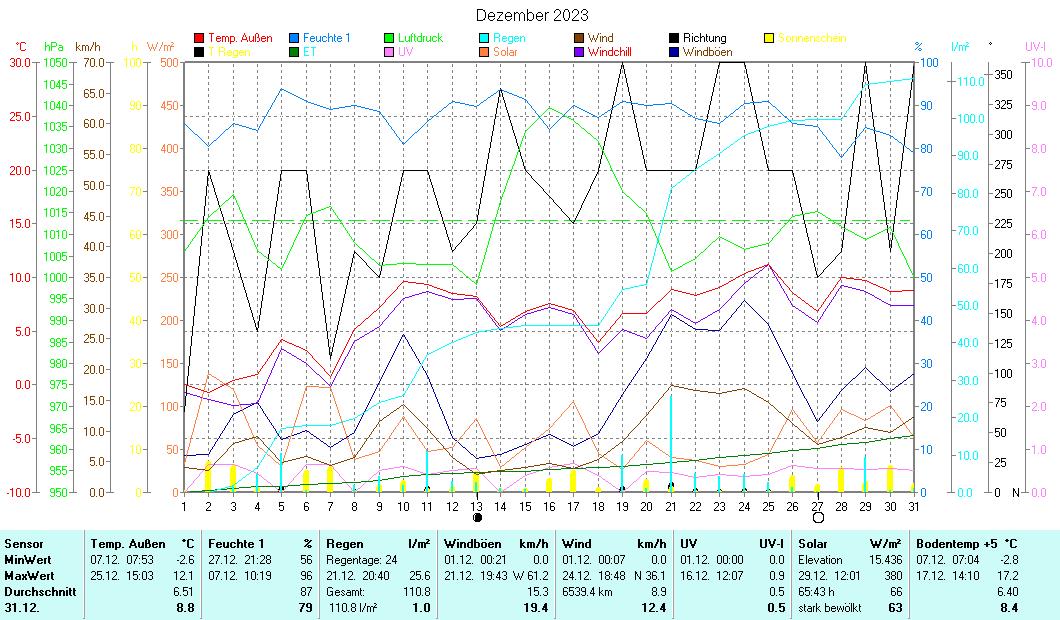Click the 'Feuchte 1' legend label
The width and height of the screenshot is (1060, 620).
(327, 38)
